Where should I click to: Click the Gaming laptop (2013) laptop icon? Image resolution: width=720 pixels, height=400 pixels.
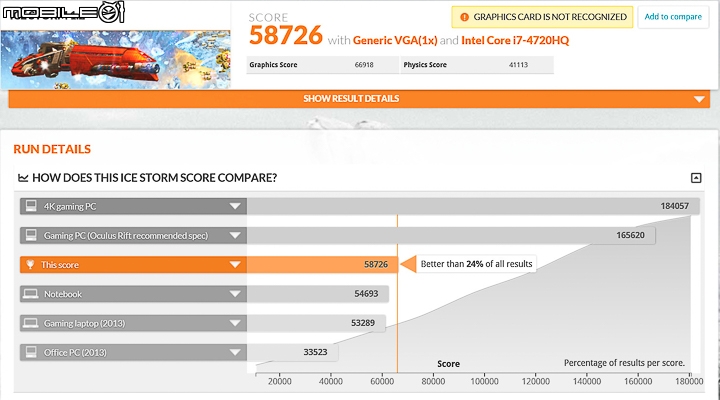point(31,323)
